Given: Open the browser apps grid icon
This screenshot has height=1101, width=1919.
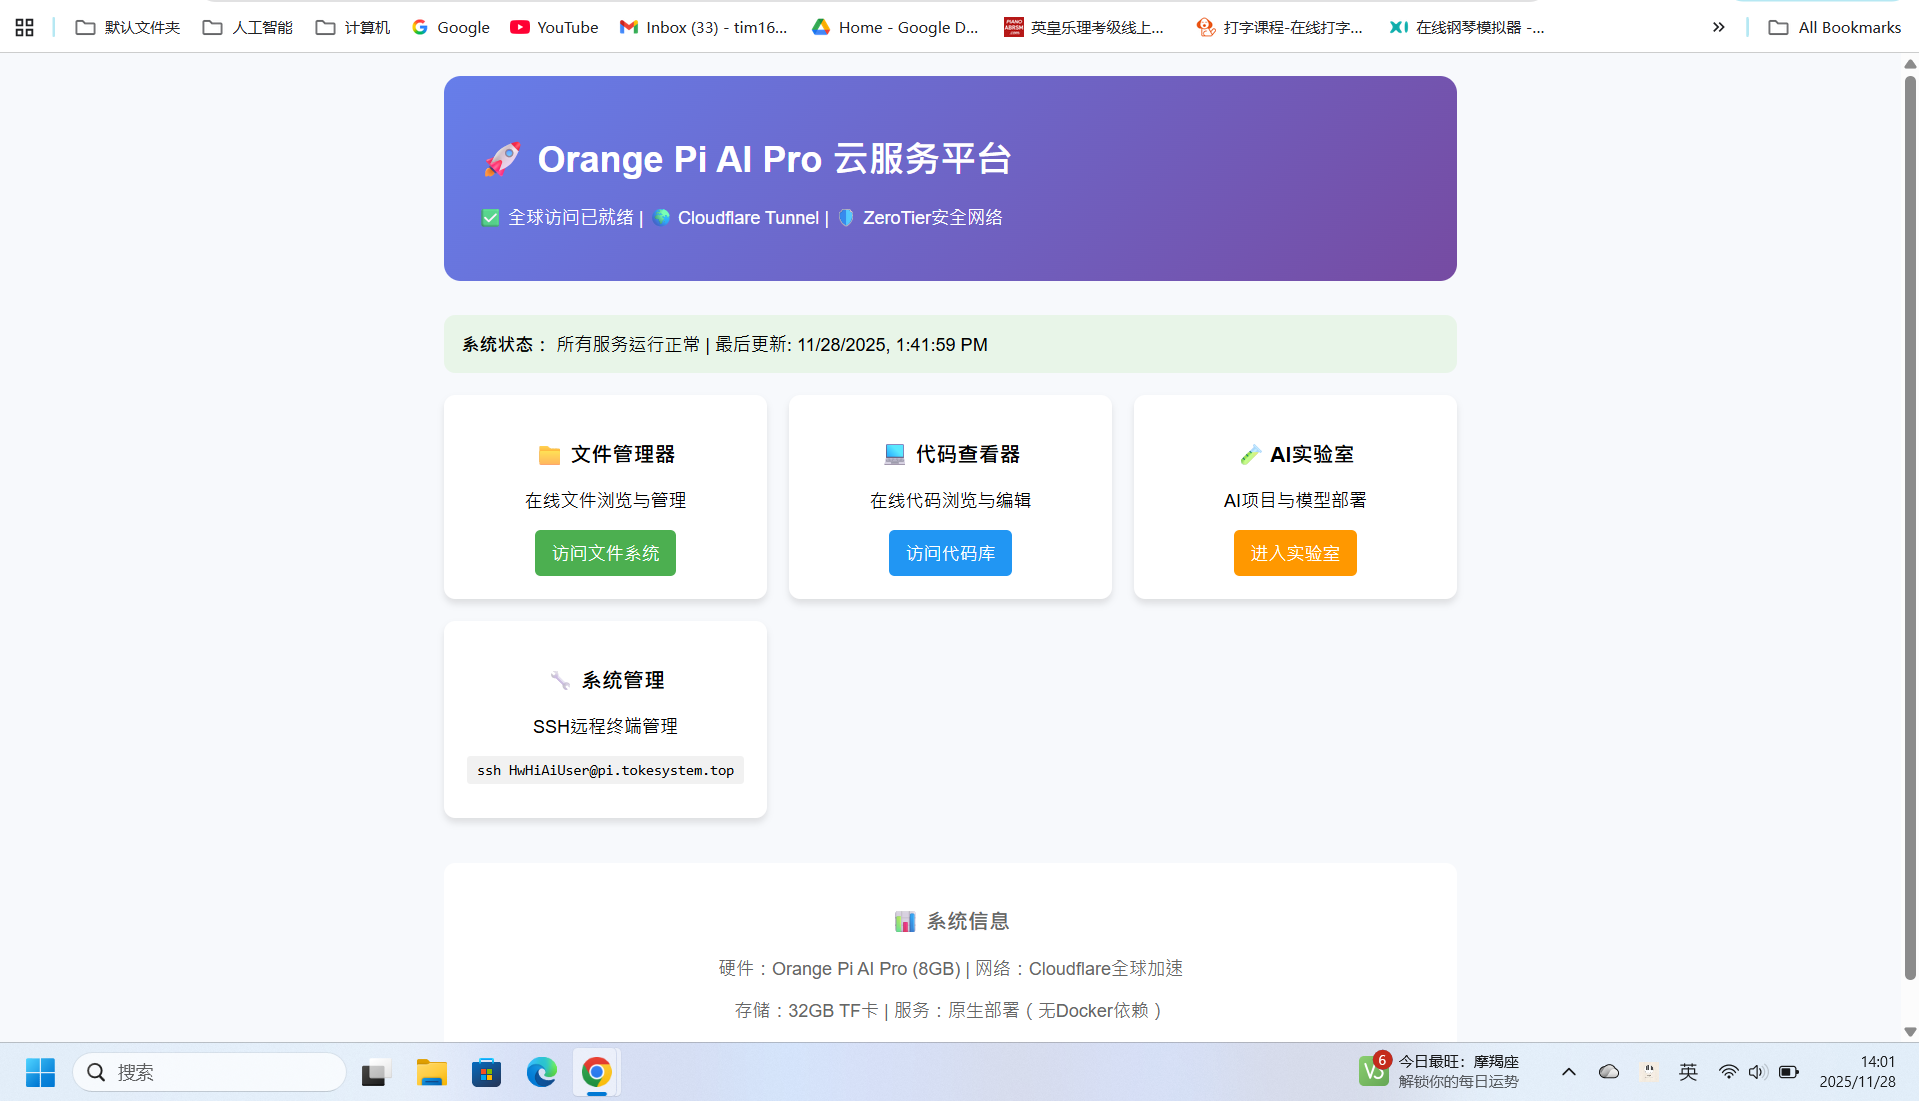Looking at the screenshot, I should (25, 27).
